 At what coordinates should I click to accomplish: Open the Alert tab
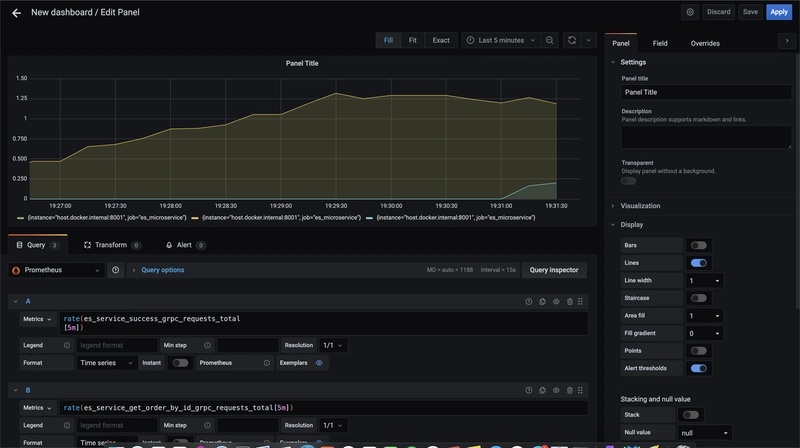185,245
